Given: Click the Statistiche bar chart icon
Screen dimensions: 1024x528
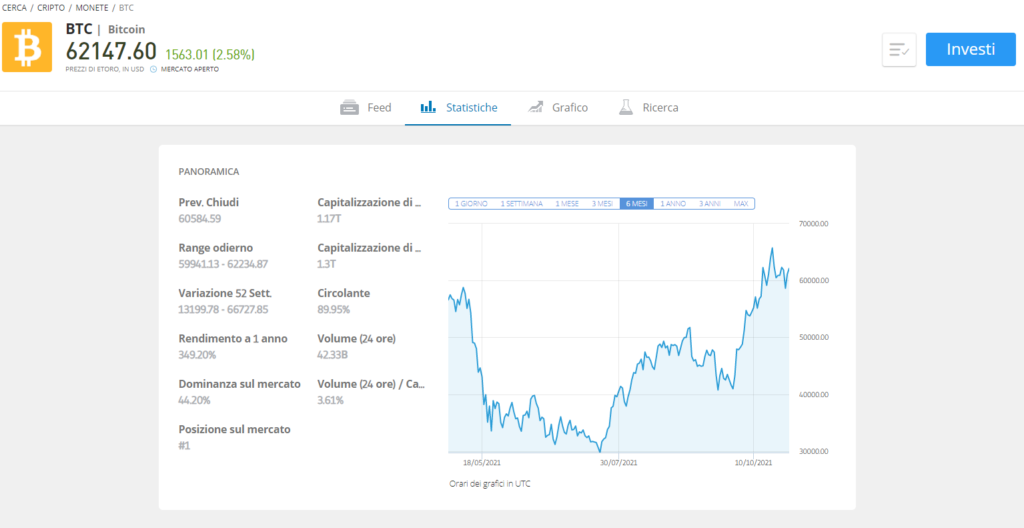Looking at the screenshot, I should pos(428,107).
